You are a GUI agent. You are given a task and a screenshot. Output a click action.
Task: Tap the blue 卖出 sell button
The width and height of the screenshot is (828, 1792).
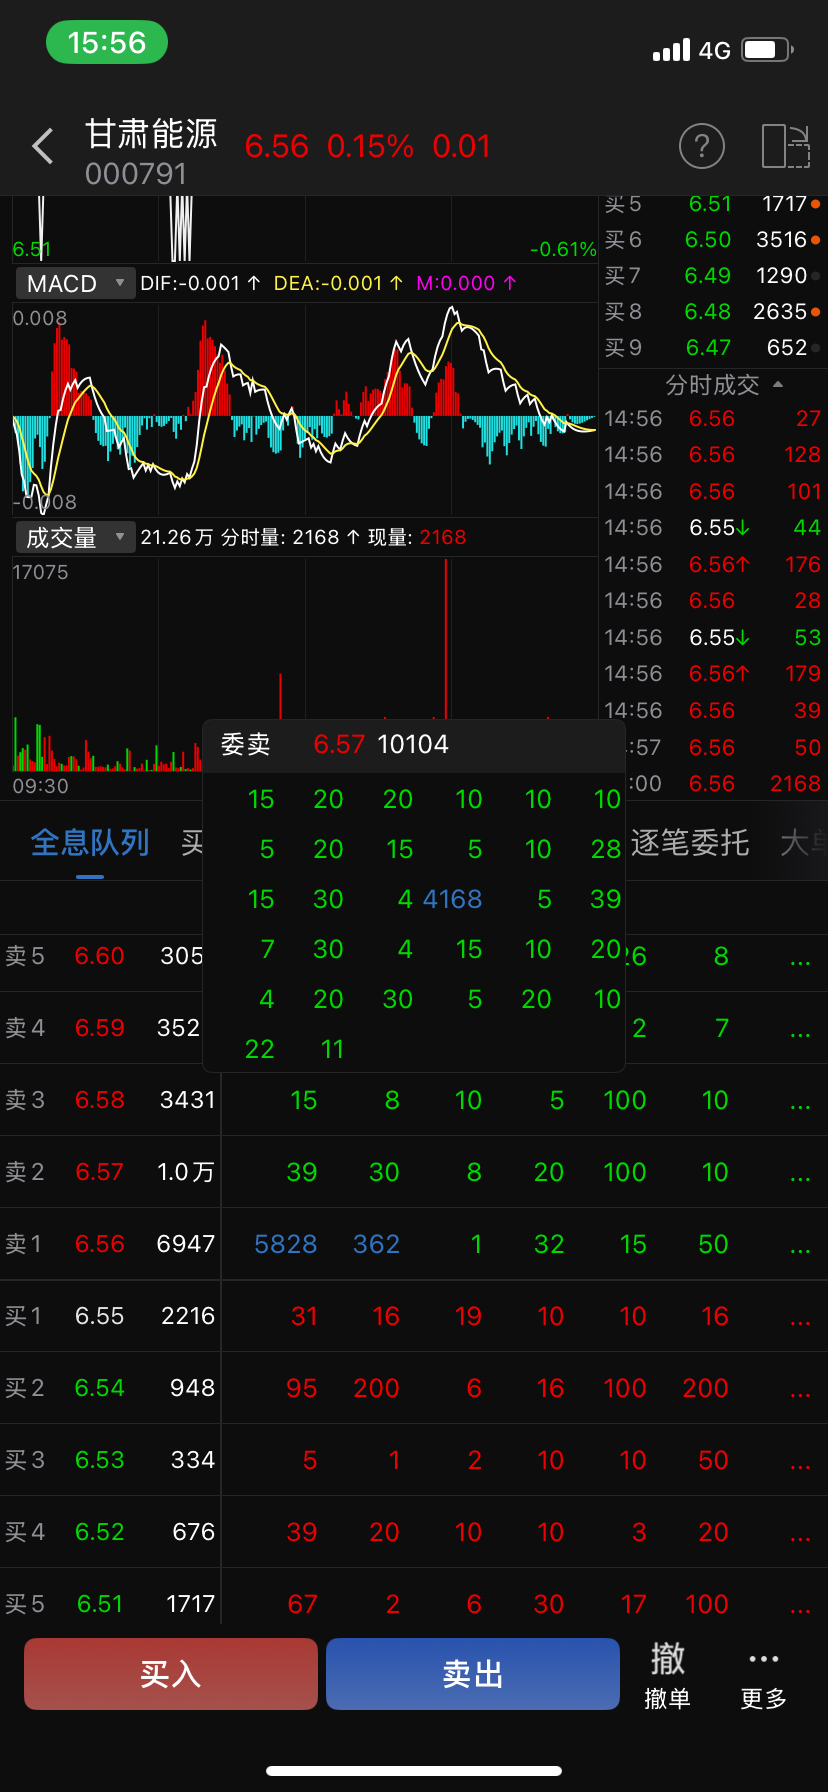coord(473,1674)
